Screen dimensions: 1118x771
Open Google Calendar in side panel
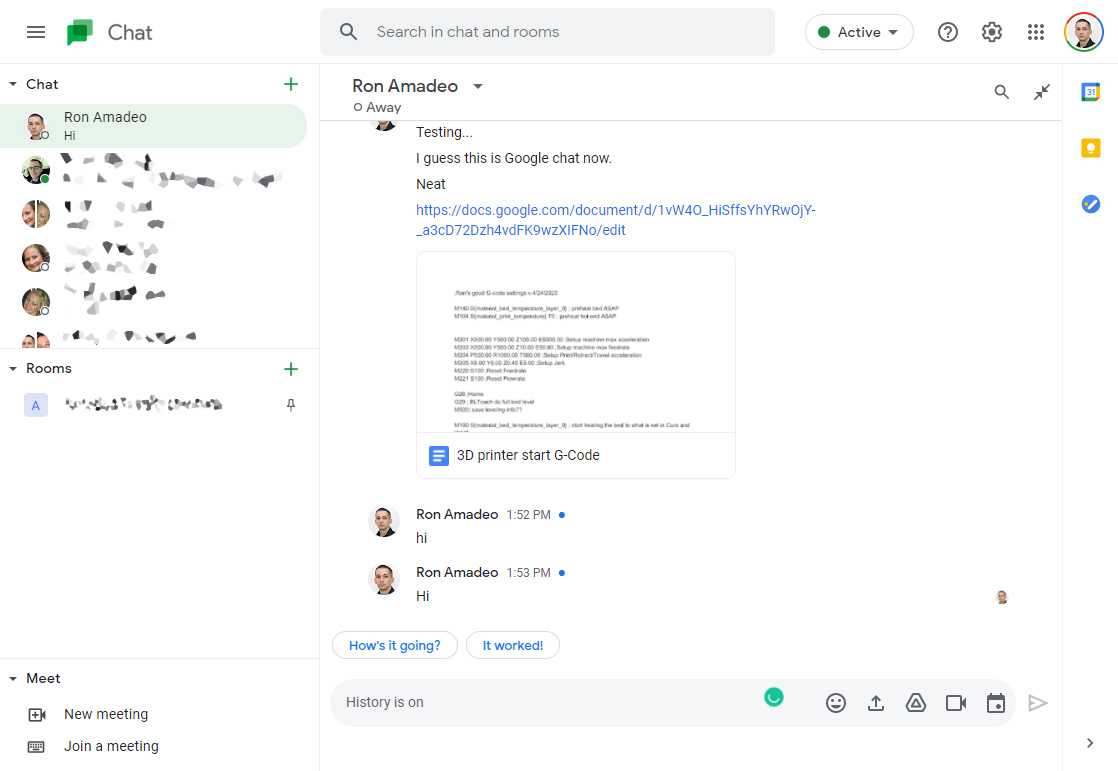pyautogui.click(x=1091, y=92)
